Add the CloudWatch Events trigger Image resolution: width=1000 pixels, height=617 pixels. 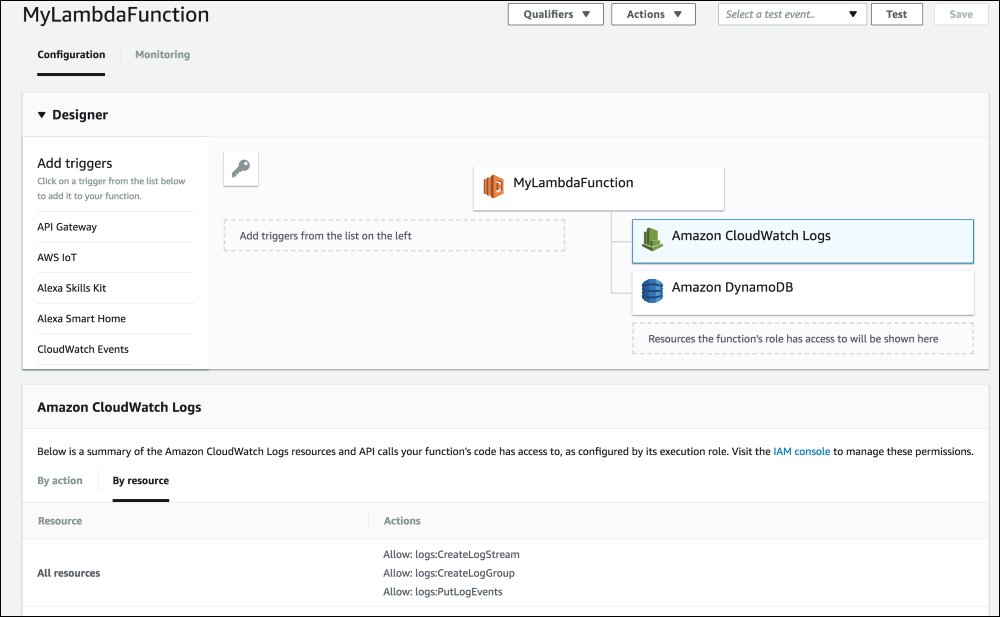82,349
